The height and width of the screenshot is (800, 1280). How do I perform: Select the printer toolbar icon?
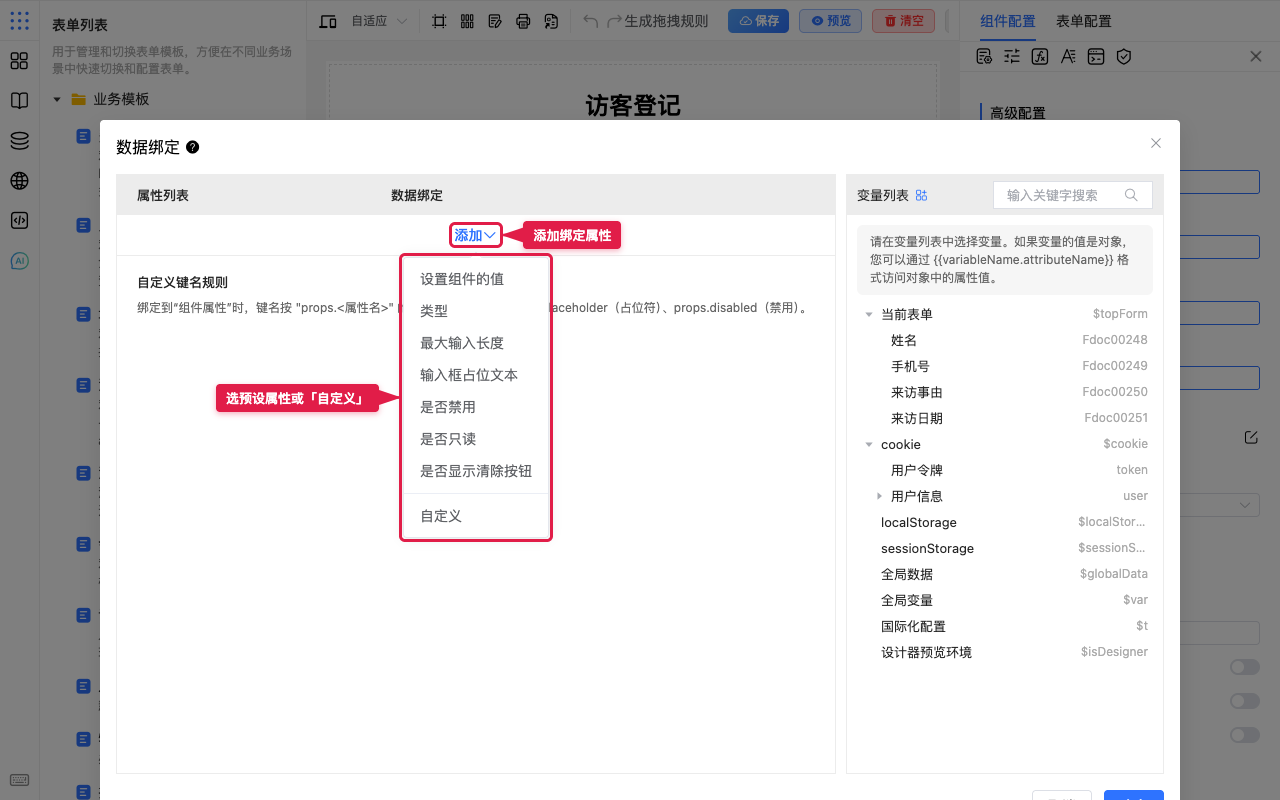pyautogui.click(x=523, y=21)
